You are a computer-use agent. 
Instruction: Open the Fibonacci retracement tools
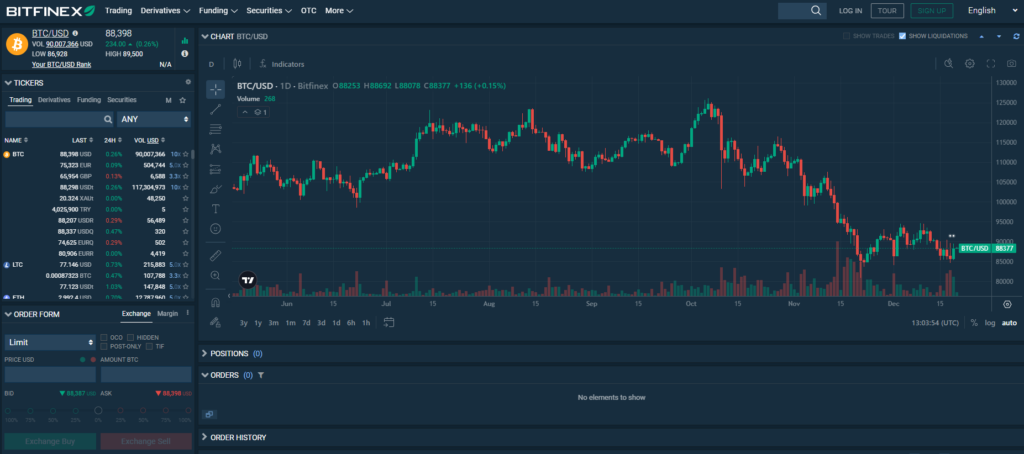point(216,129)
